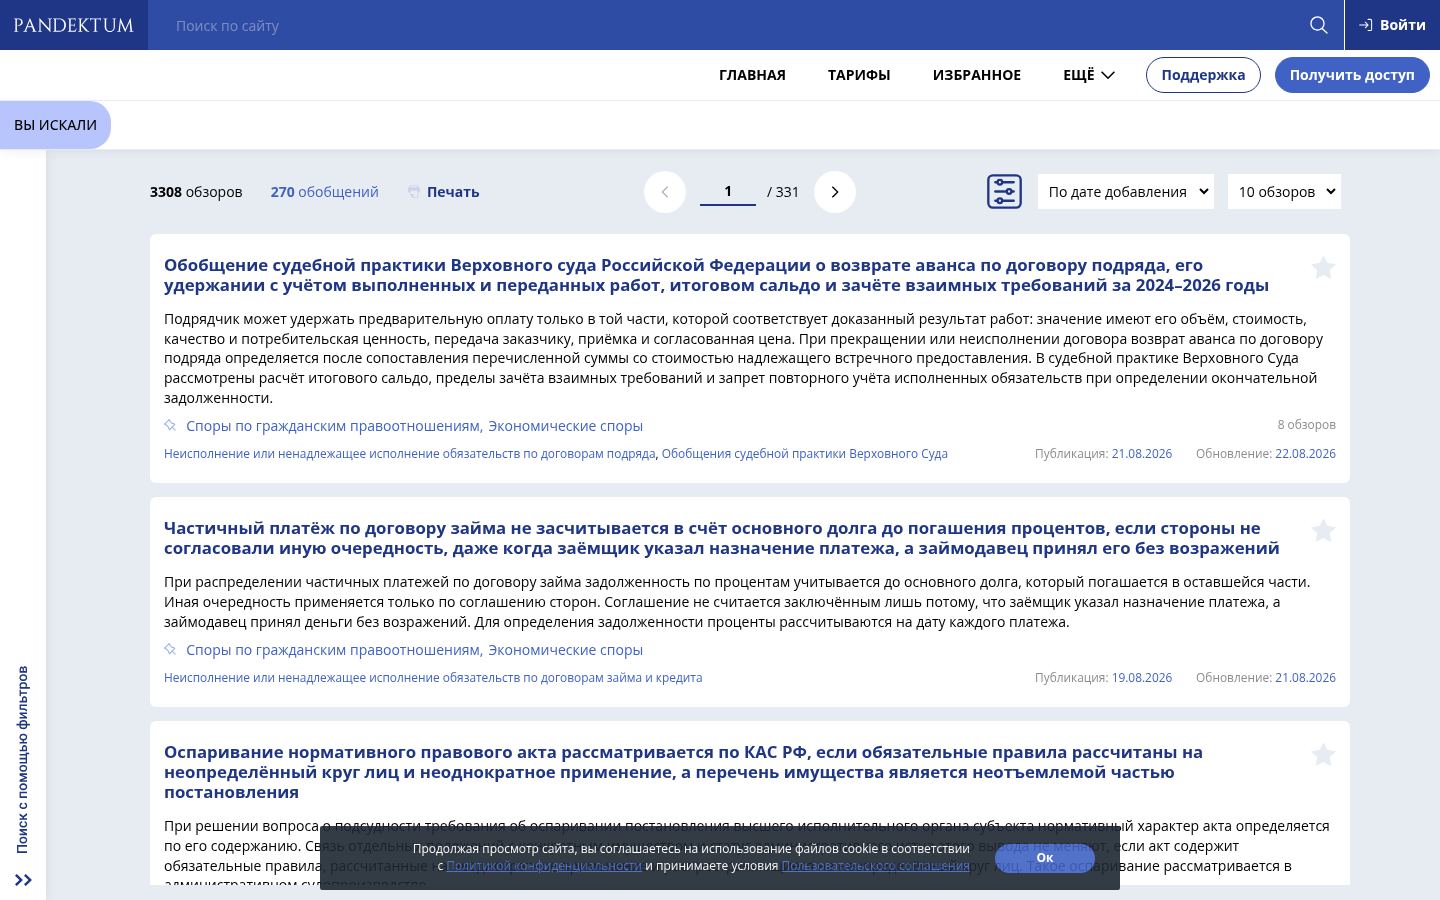The image size is (1440, 900).
Task: Click the / 331 total pages label
Action: pos(783,192)
